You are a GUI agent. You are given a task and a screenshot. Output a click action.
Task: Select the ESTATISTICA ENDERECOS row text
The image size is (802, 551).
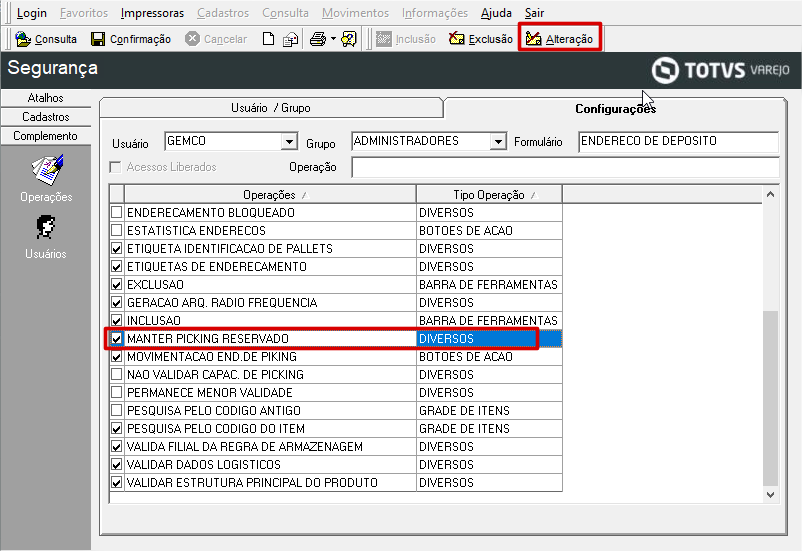tap(196, 230)
